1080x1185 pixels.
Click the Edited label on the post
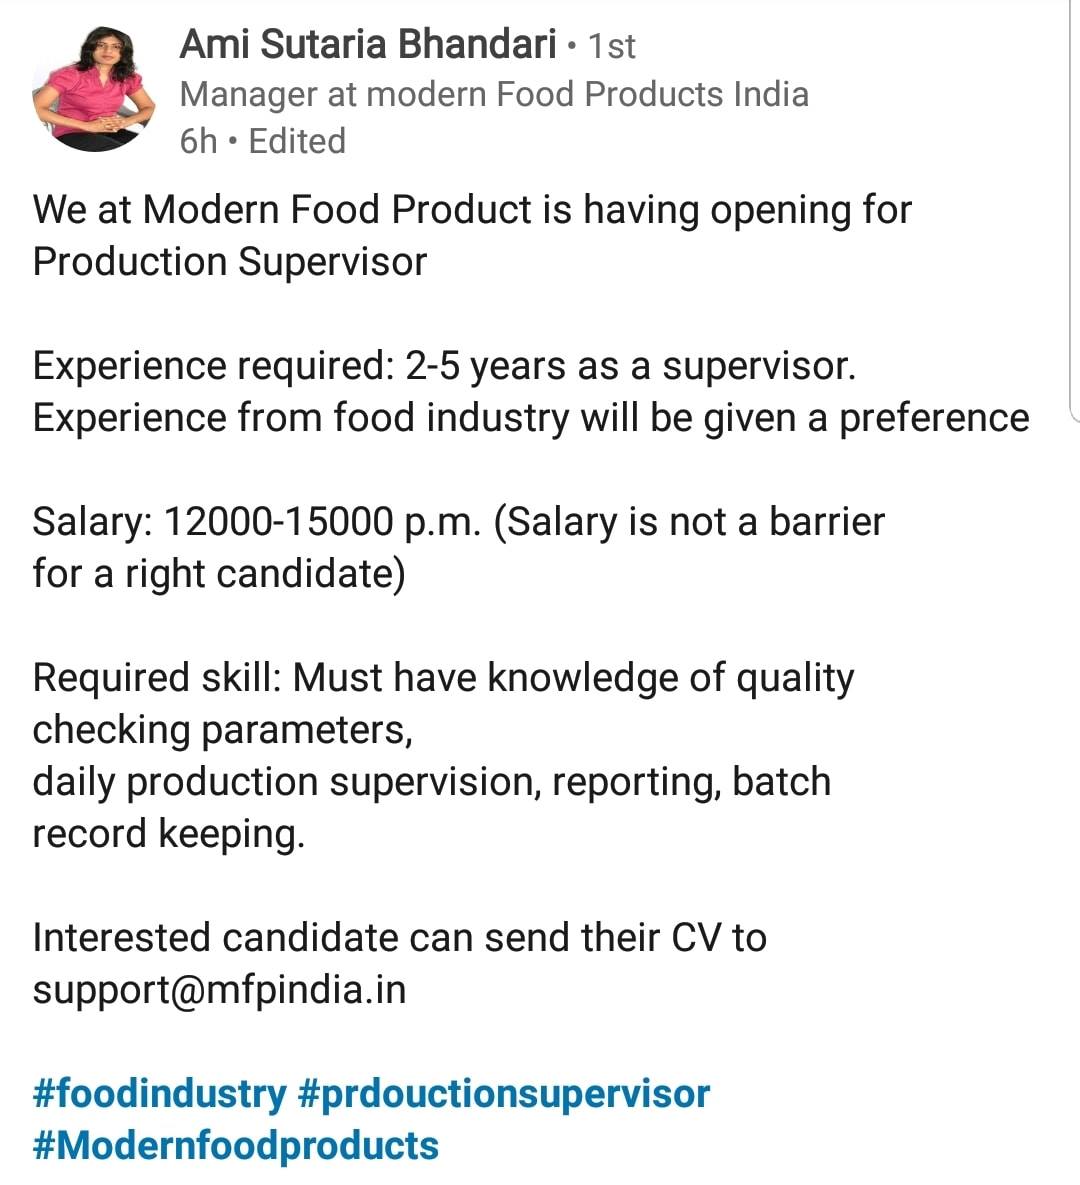(297, 141)
